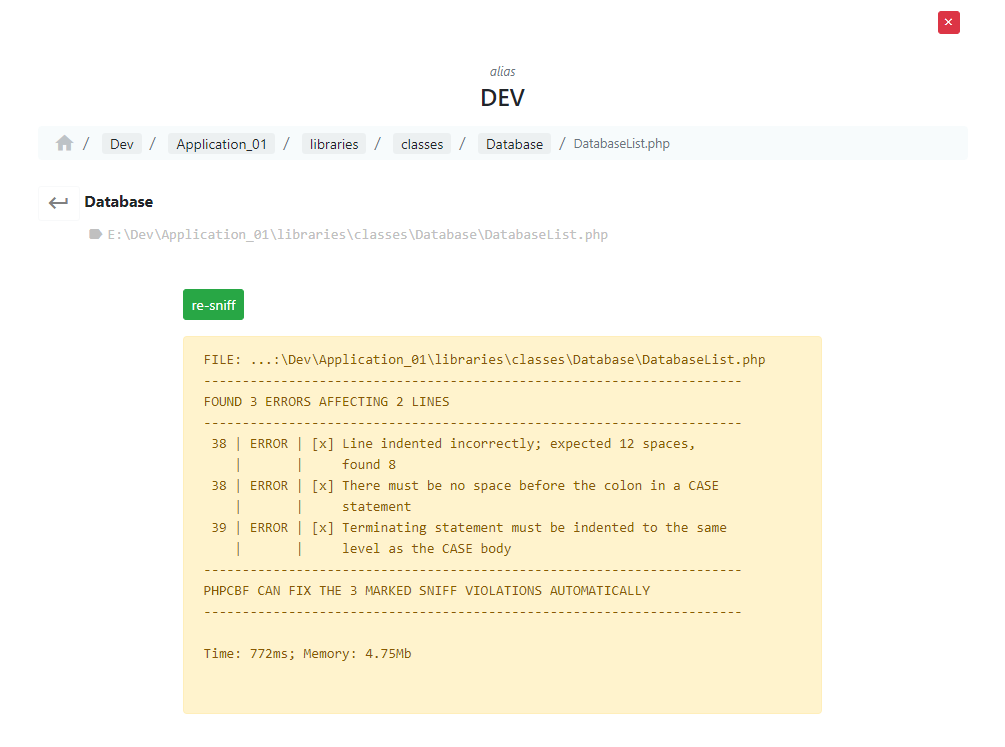Click the PHPCBF can fix violations message

click(x=426, y=590)
